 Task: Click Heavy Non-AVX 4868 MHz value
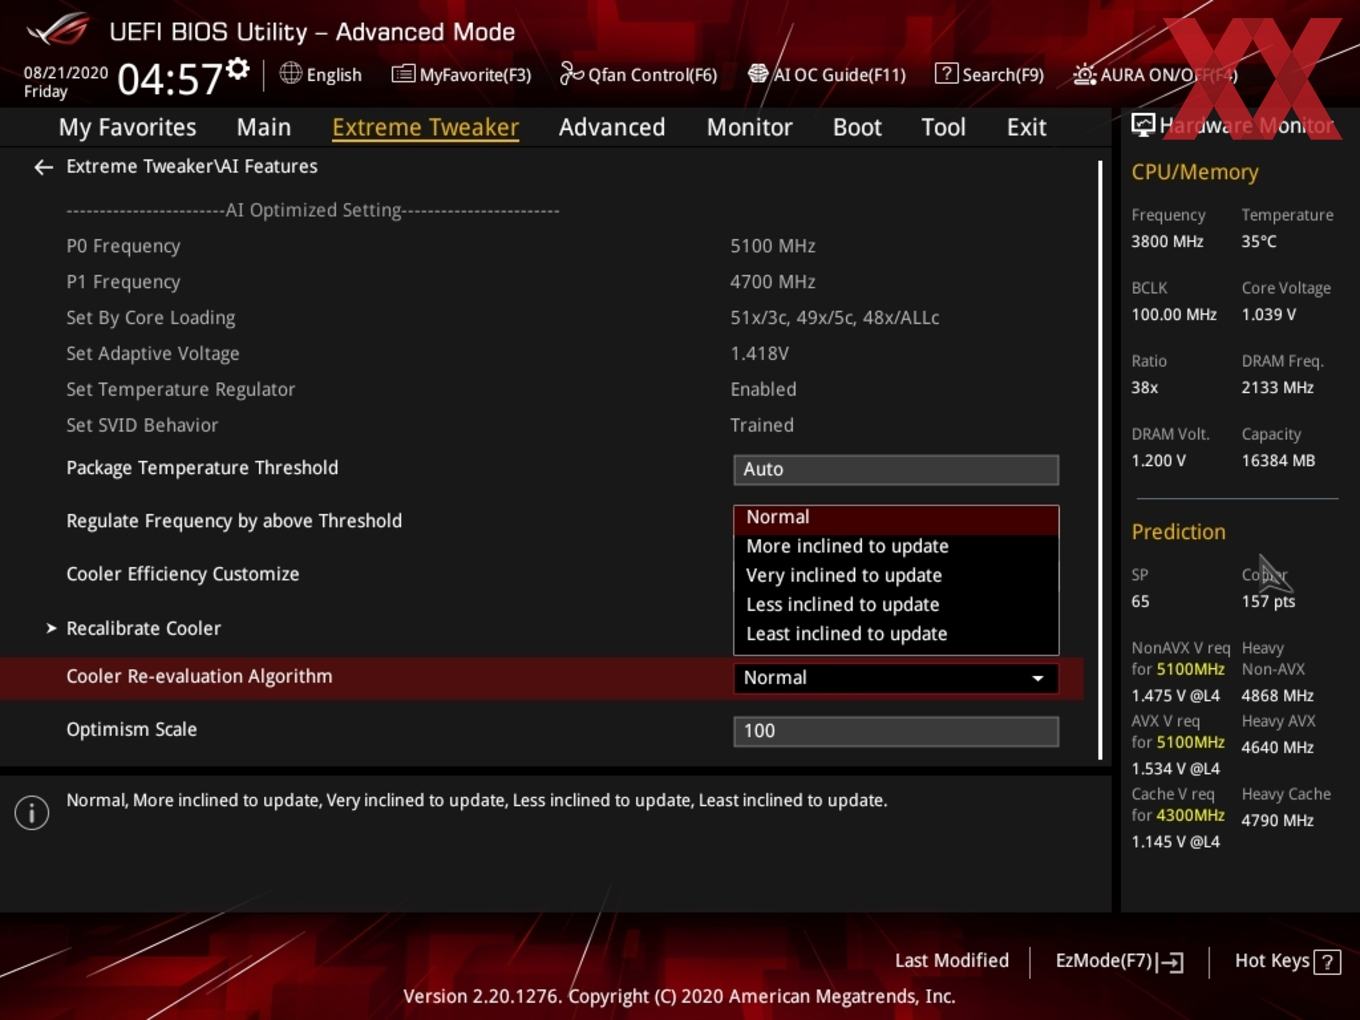[x=1278, y=696]
